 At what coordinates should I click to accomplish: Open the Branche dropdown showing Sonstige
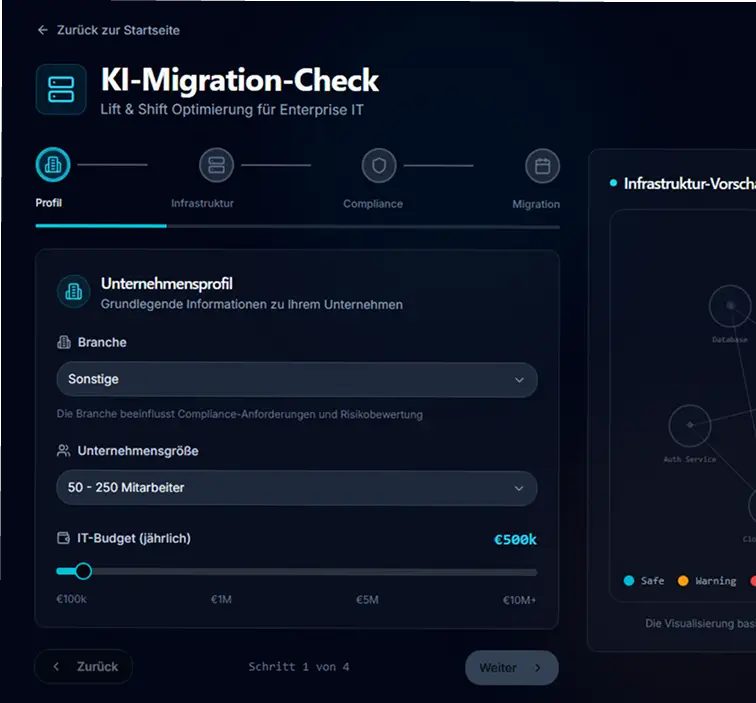[297, 379]
